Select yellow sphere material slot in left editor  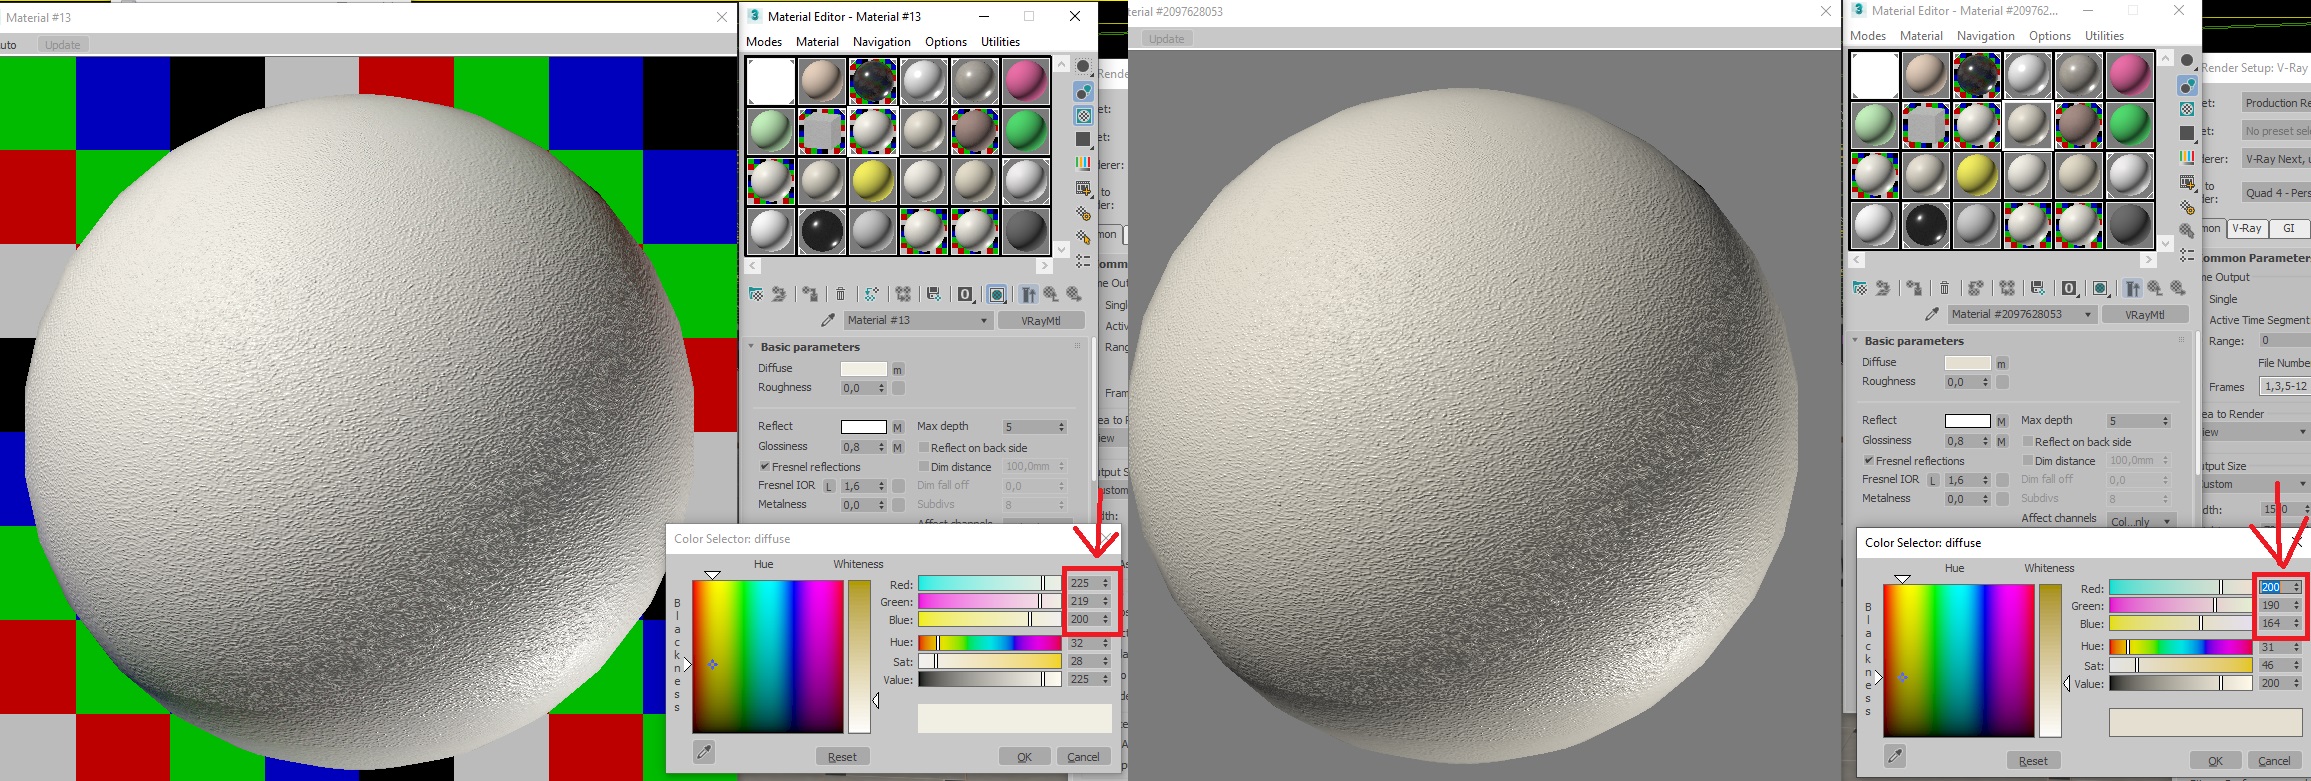872,181
